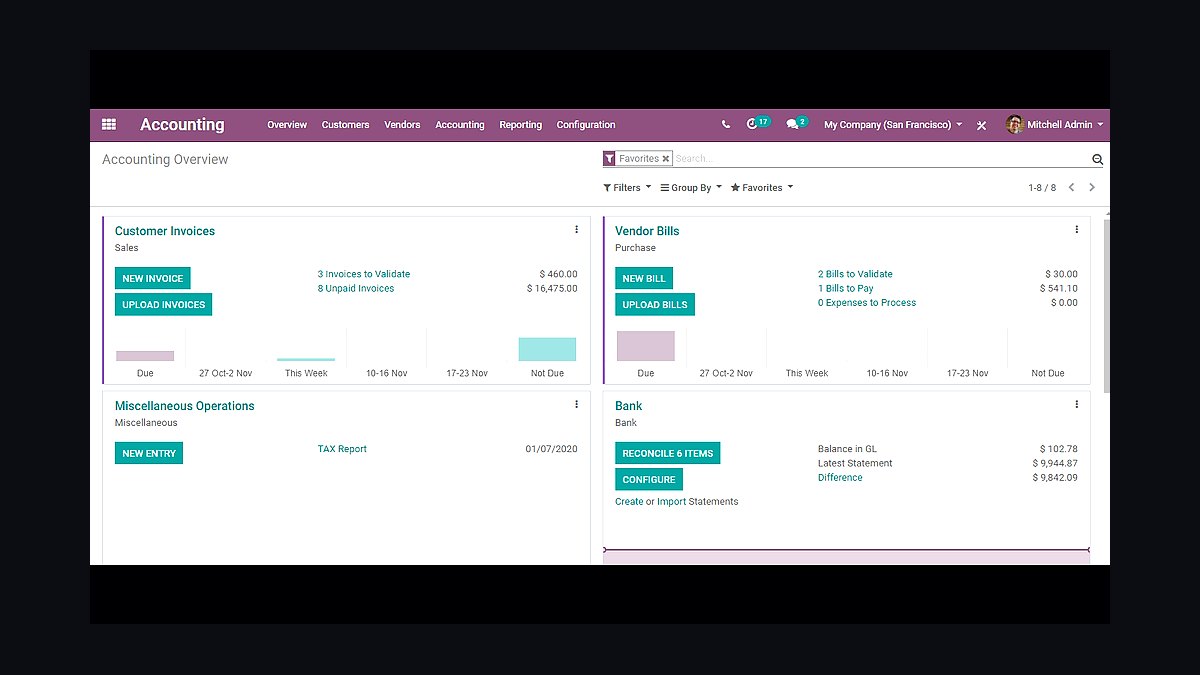Open 8 Unpaid Invoices link
The height and width of the screenshot is (675, 1200).
[x=356, y=288]
